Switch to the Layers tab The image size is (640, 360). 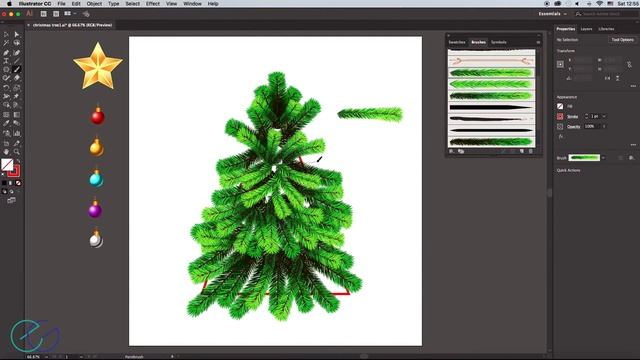tap(586, 29)
